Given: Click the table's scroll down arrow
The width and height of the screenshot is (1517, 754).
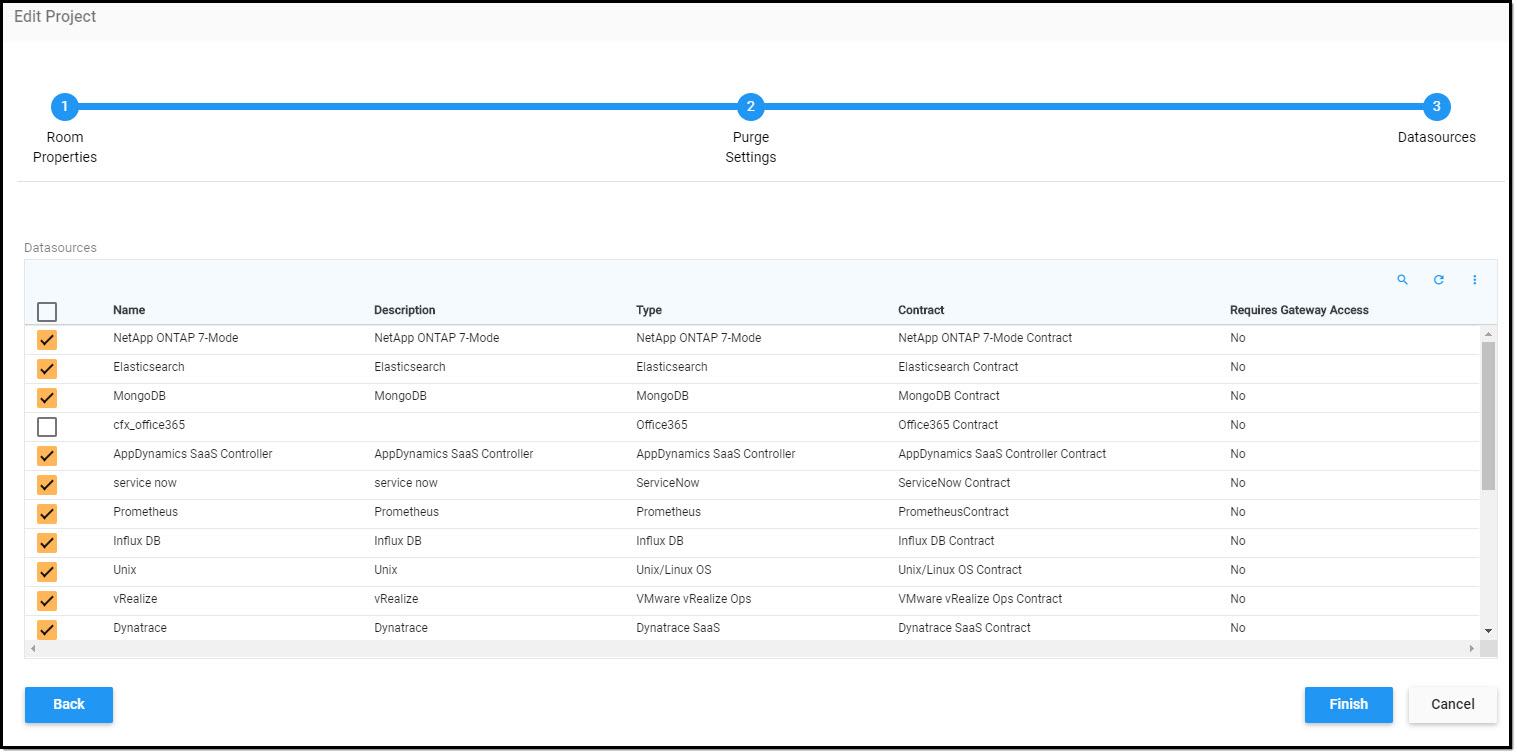Looking at the screenshot, I should click(1488, 631).
